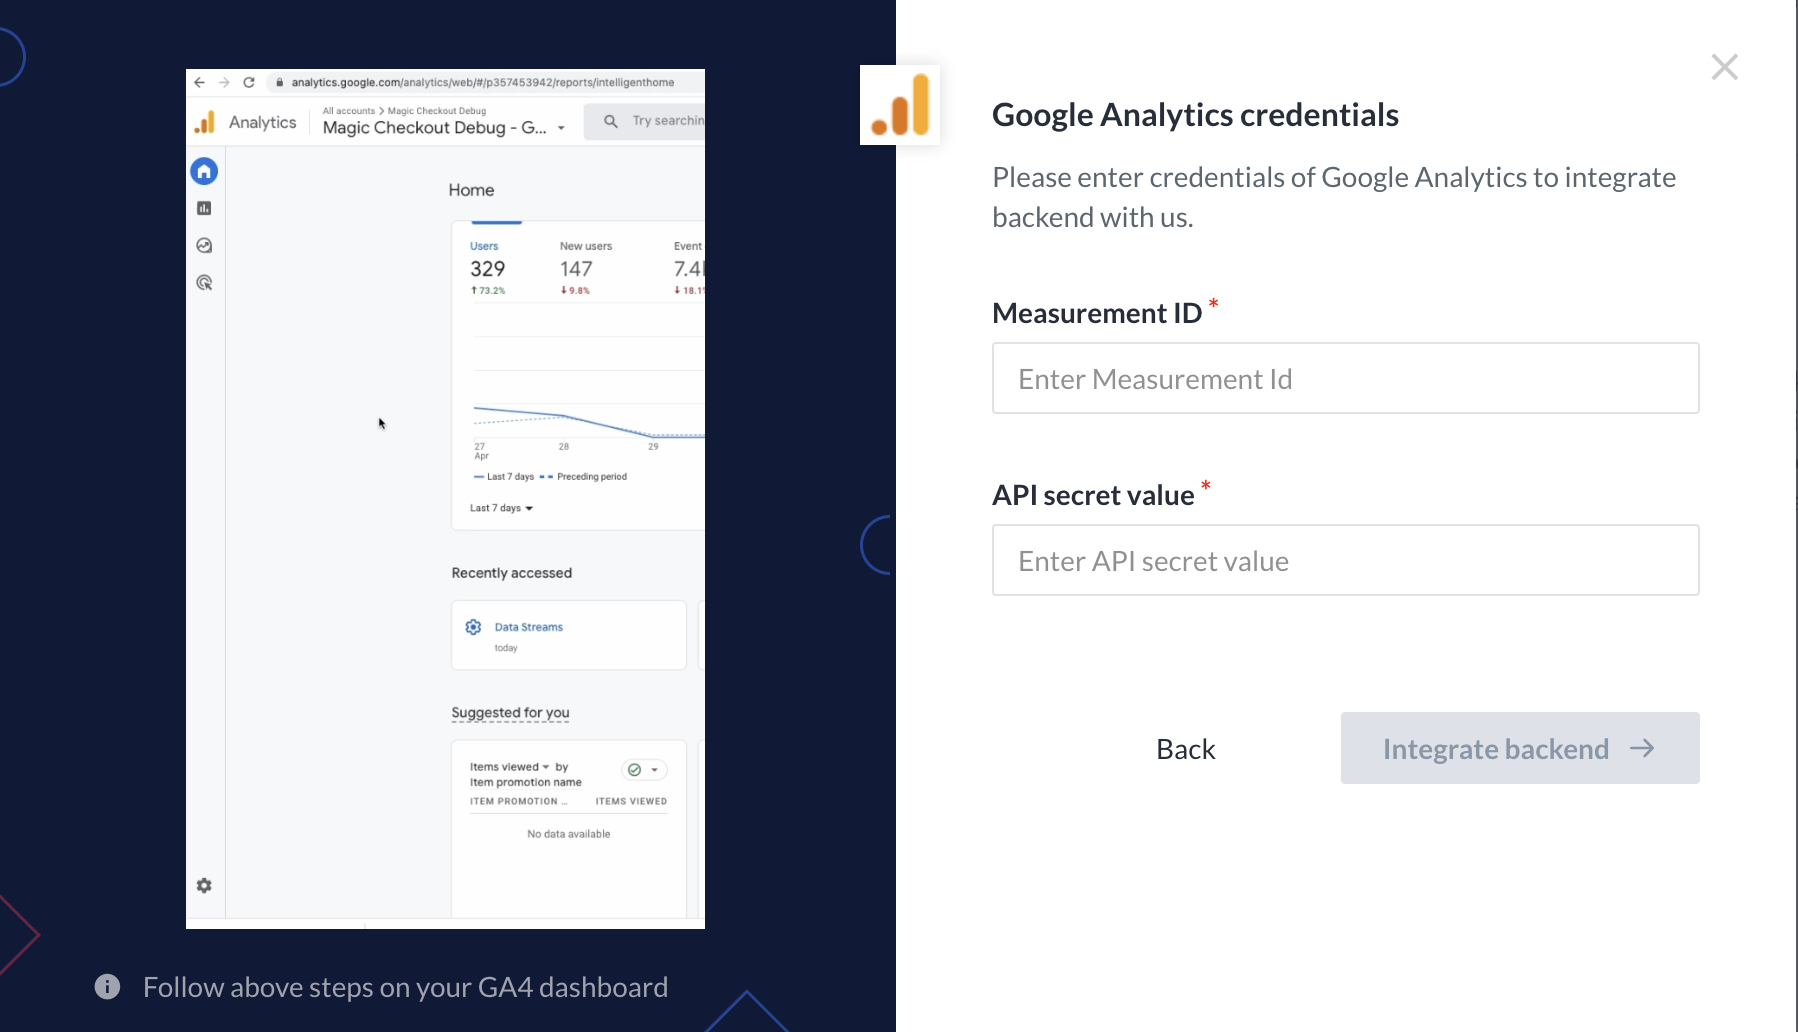1798x1032 pixels.
Task: Focus the API secret value field
Action: click(1345, 561)
